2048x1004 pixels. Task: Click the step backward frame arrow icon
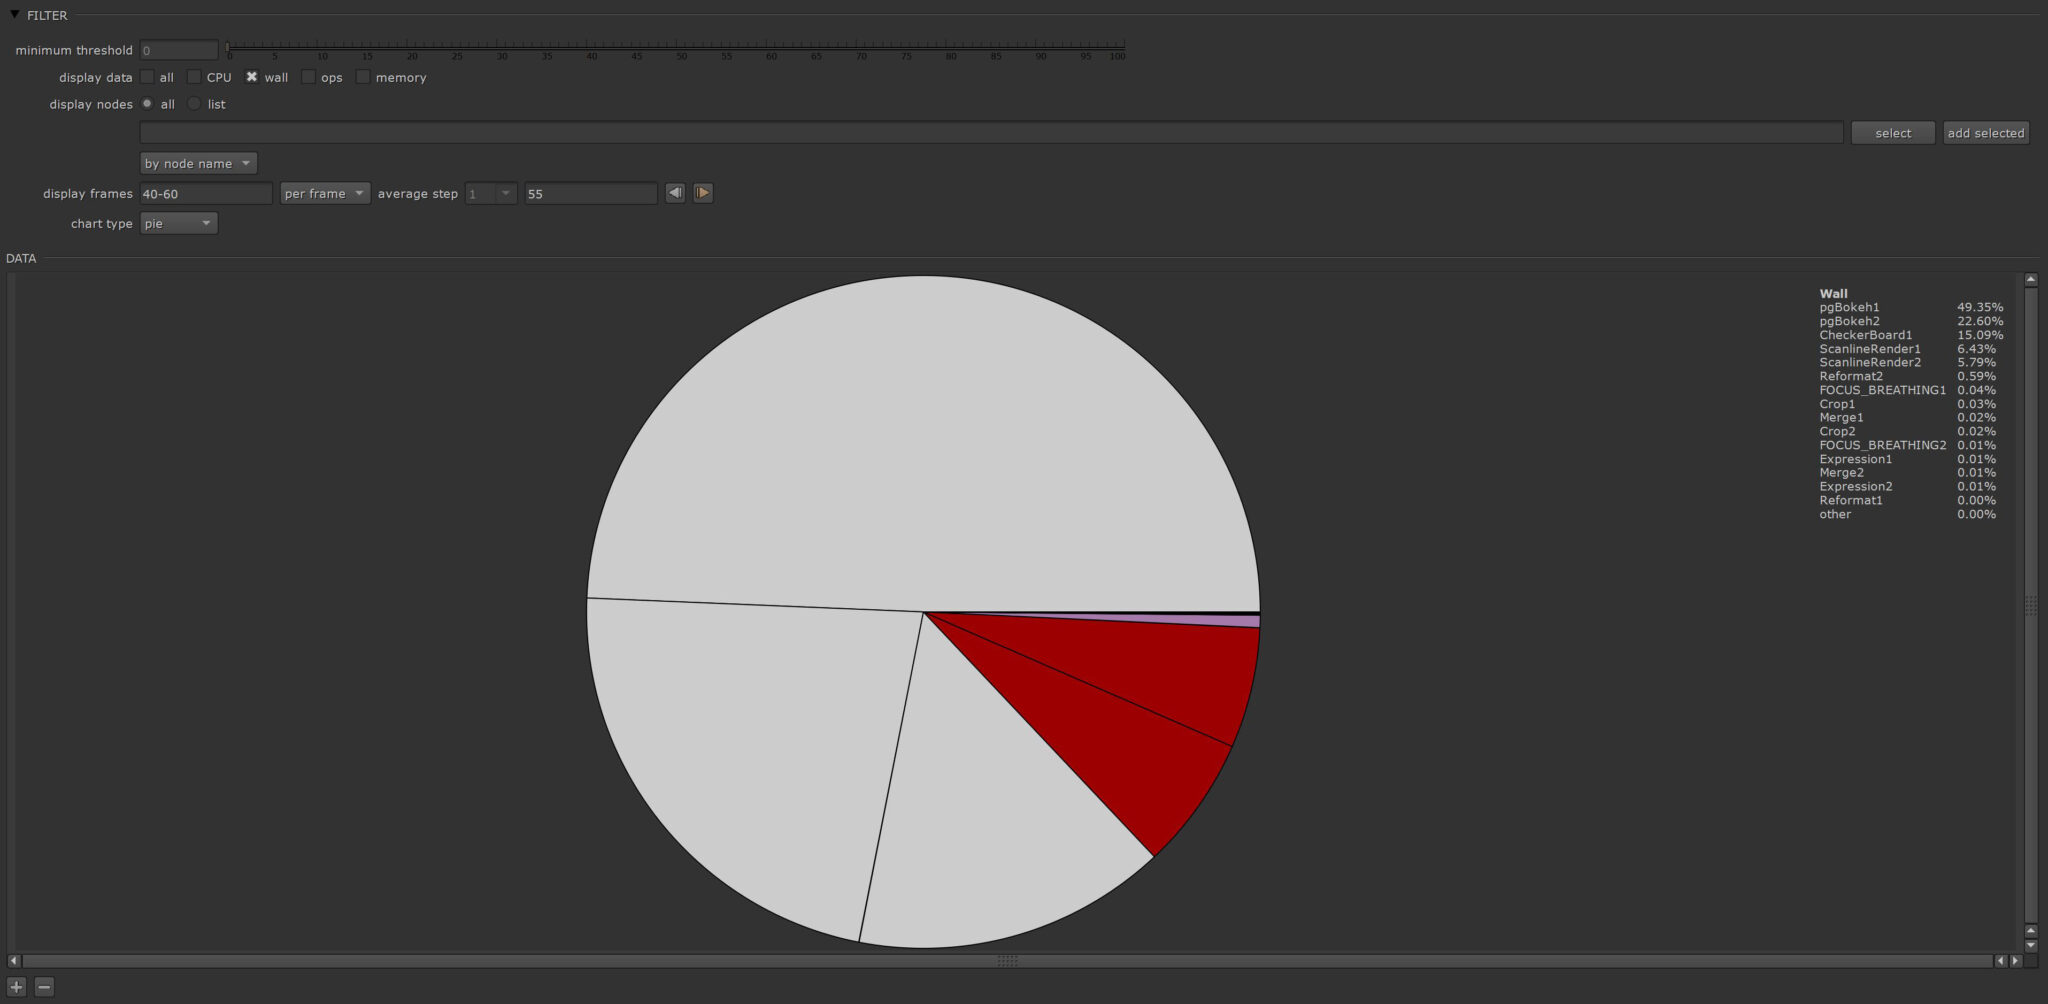pyautogui.click(x=675, y=192)
